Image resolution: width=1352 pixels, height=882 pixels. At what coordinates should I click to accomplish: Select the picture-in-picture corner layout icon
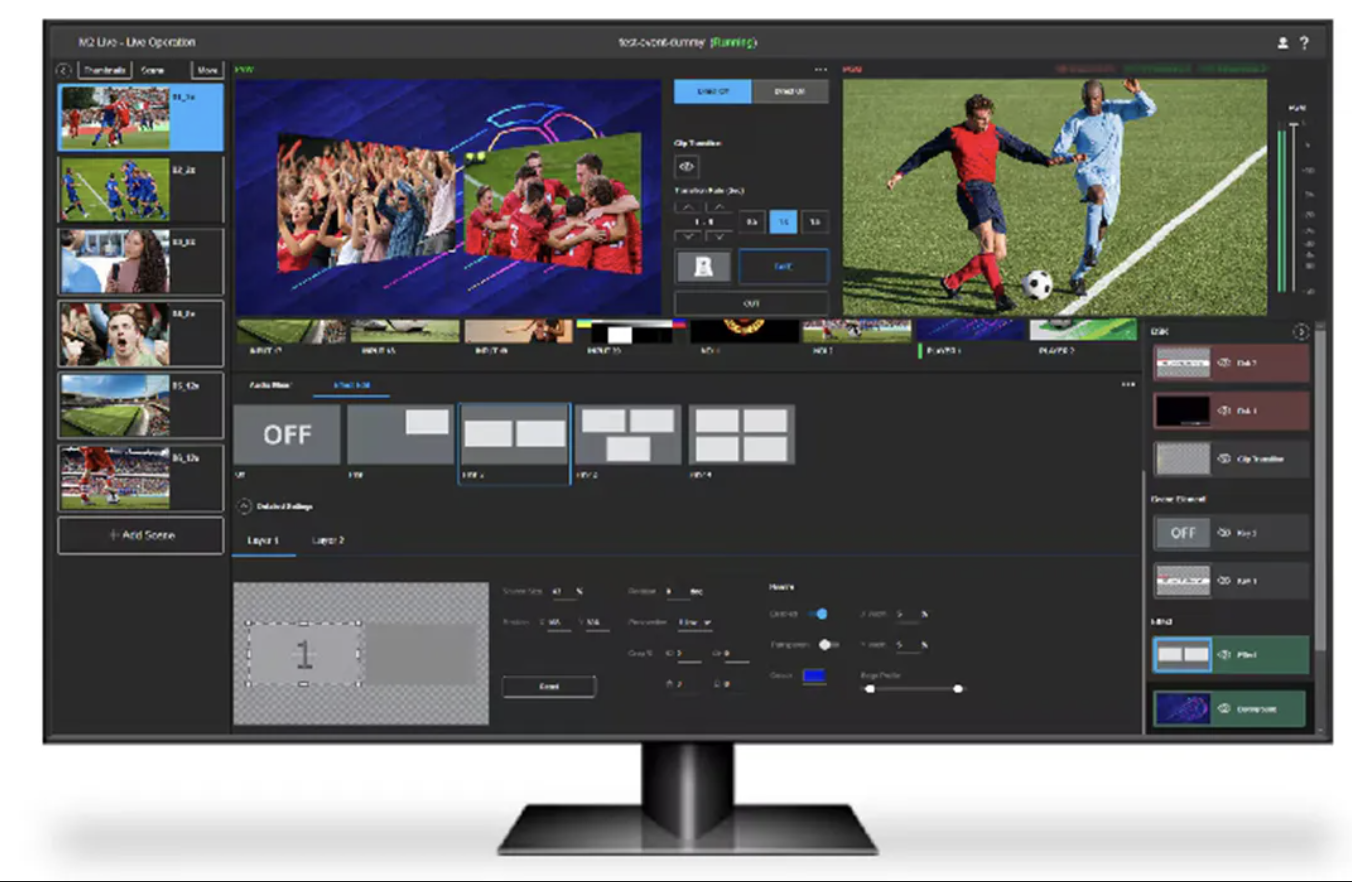click(x=400, y=434)
